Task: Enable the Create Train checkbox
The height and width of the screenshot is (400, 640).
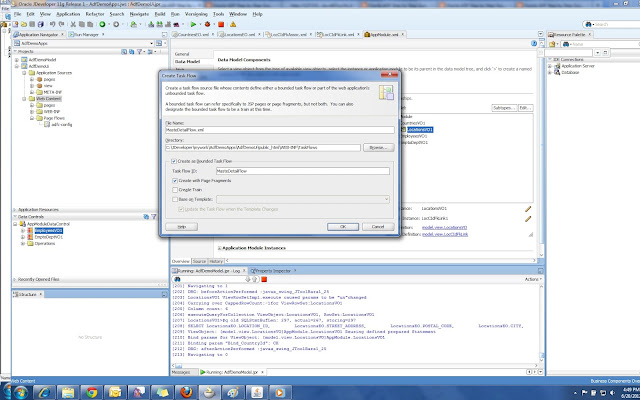Action: click(175, 190)
